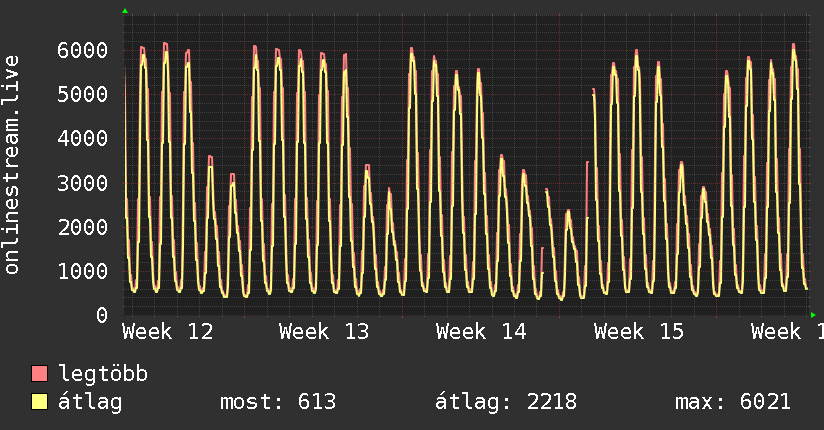Click the átlag: 2218 statistic
This screenshot has height=430, width=824.
pos(506,402)
